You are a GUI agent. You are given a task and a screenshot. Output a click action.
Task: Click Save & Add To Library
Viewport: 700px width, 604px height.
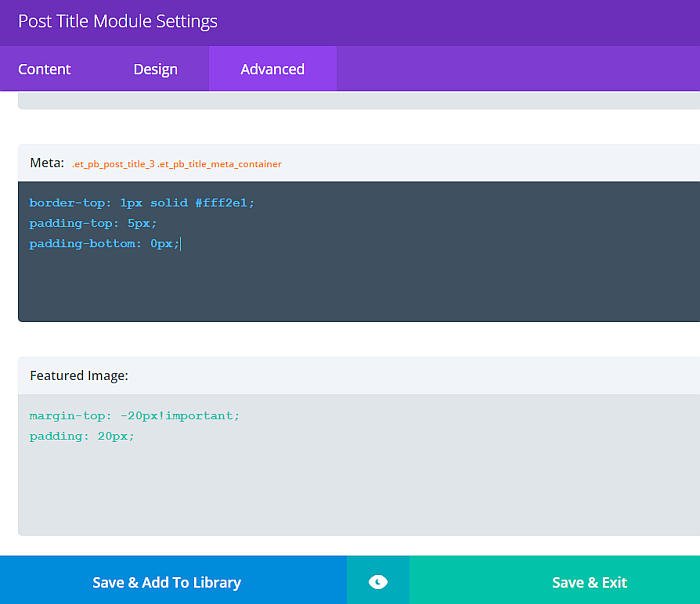[167, 582]
